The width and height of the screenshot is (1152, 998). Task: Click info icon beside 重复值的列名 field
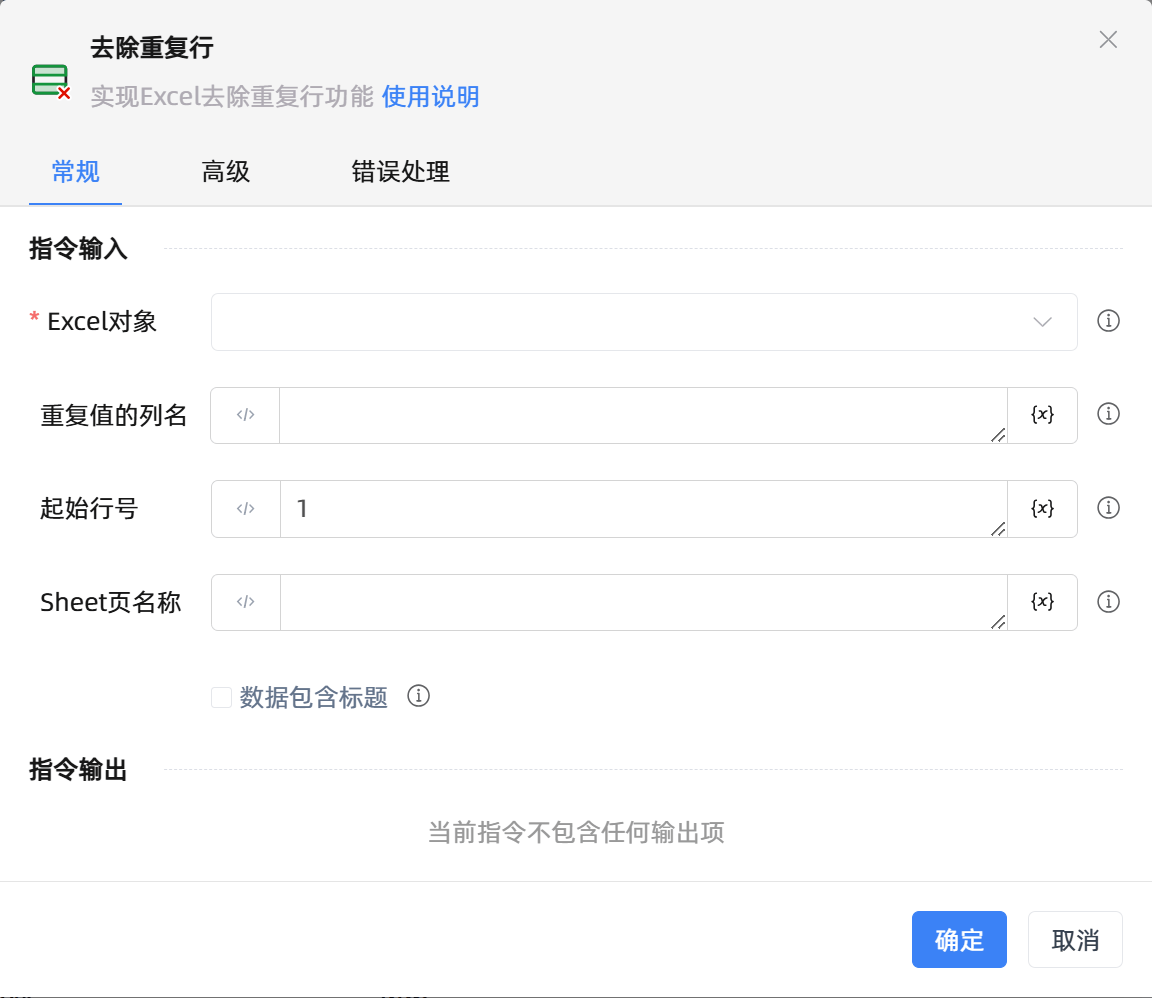click(x=1108, y=414)
